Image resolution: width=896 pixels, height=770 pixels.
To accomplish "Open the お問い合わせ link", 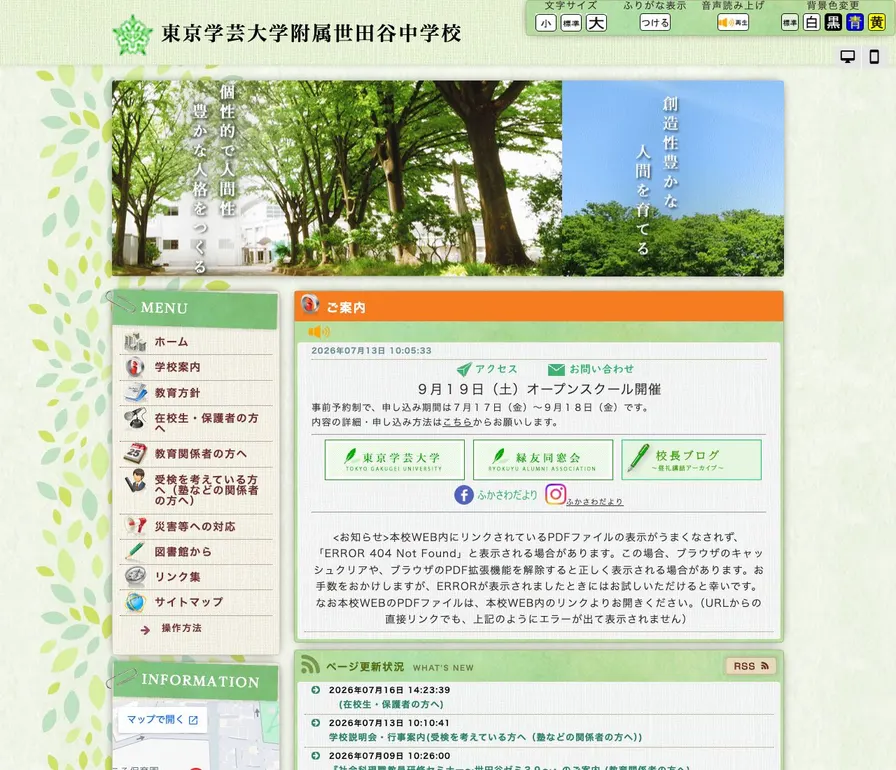I will [x=591, y=369].
